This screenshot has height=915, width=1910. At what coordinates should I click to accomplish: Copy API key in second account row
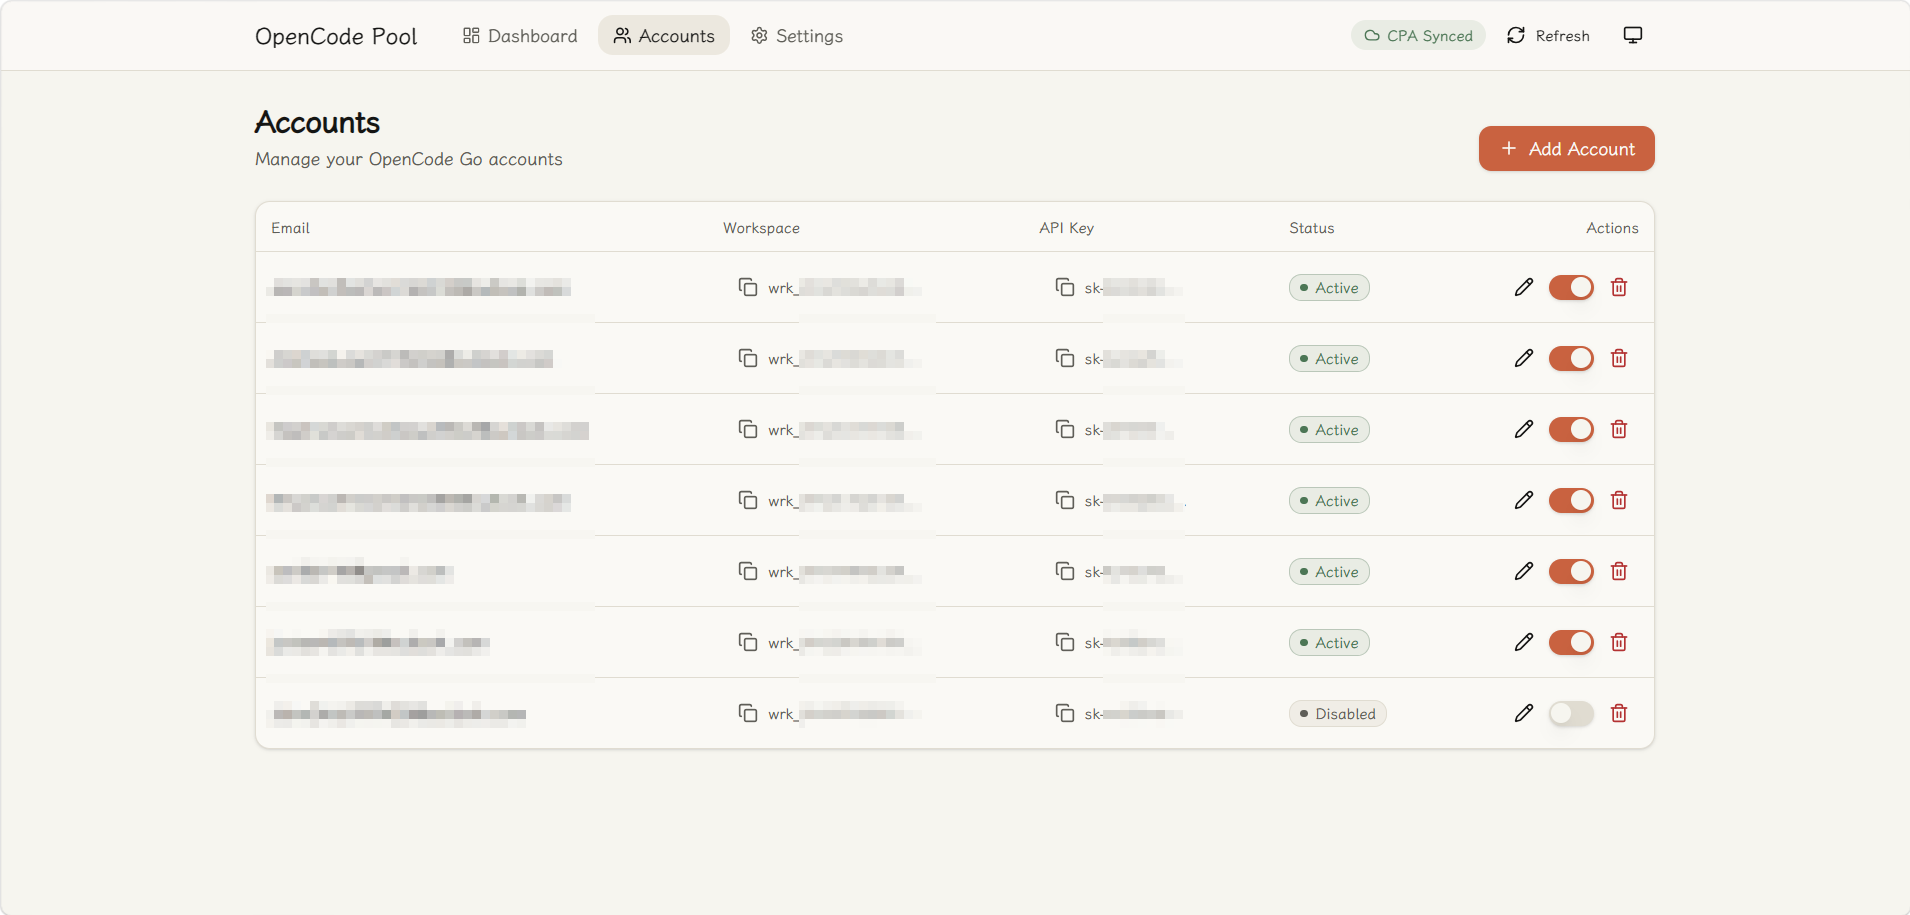[x=1065, y=358]
